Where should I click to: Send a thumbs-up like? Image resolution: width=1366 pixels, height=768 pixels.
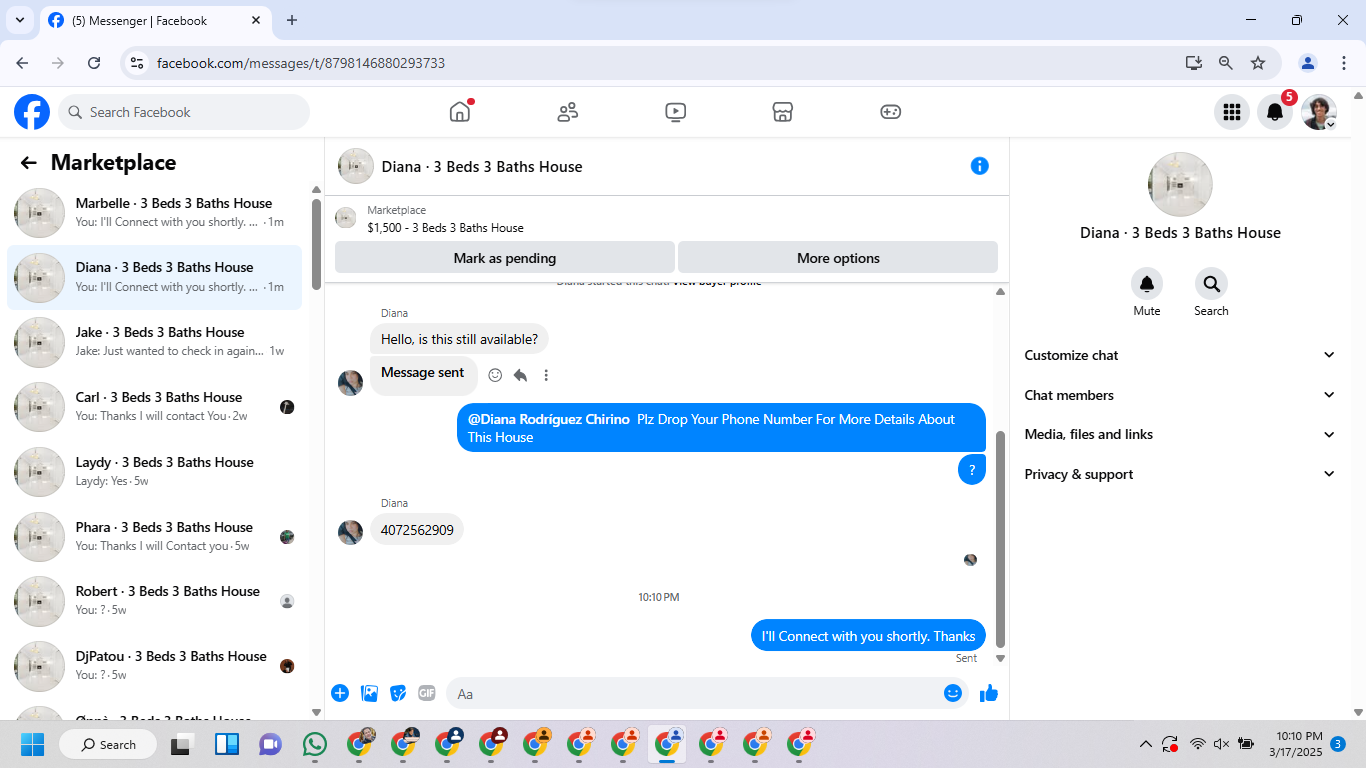tap(989, 693)
